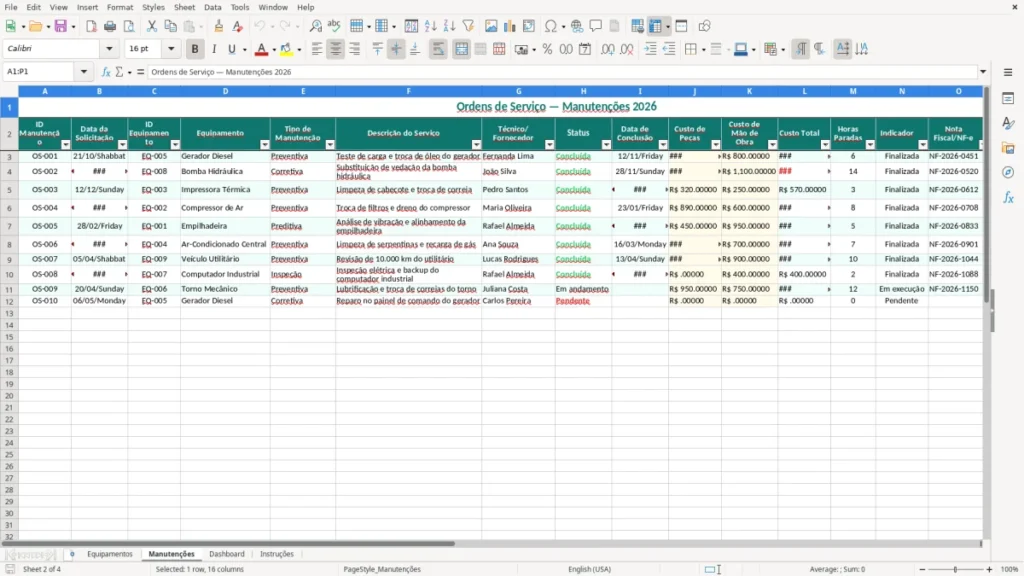Switch to Dashboard sheet tab
Image resolution: width=1024 pixels, height=576 pixels.
pyautogui.click(x=227, y=554)
